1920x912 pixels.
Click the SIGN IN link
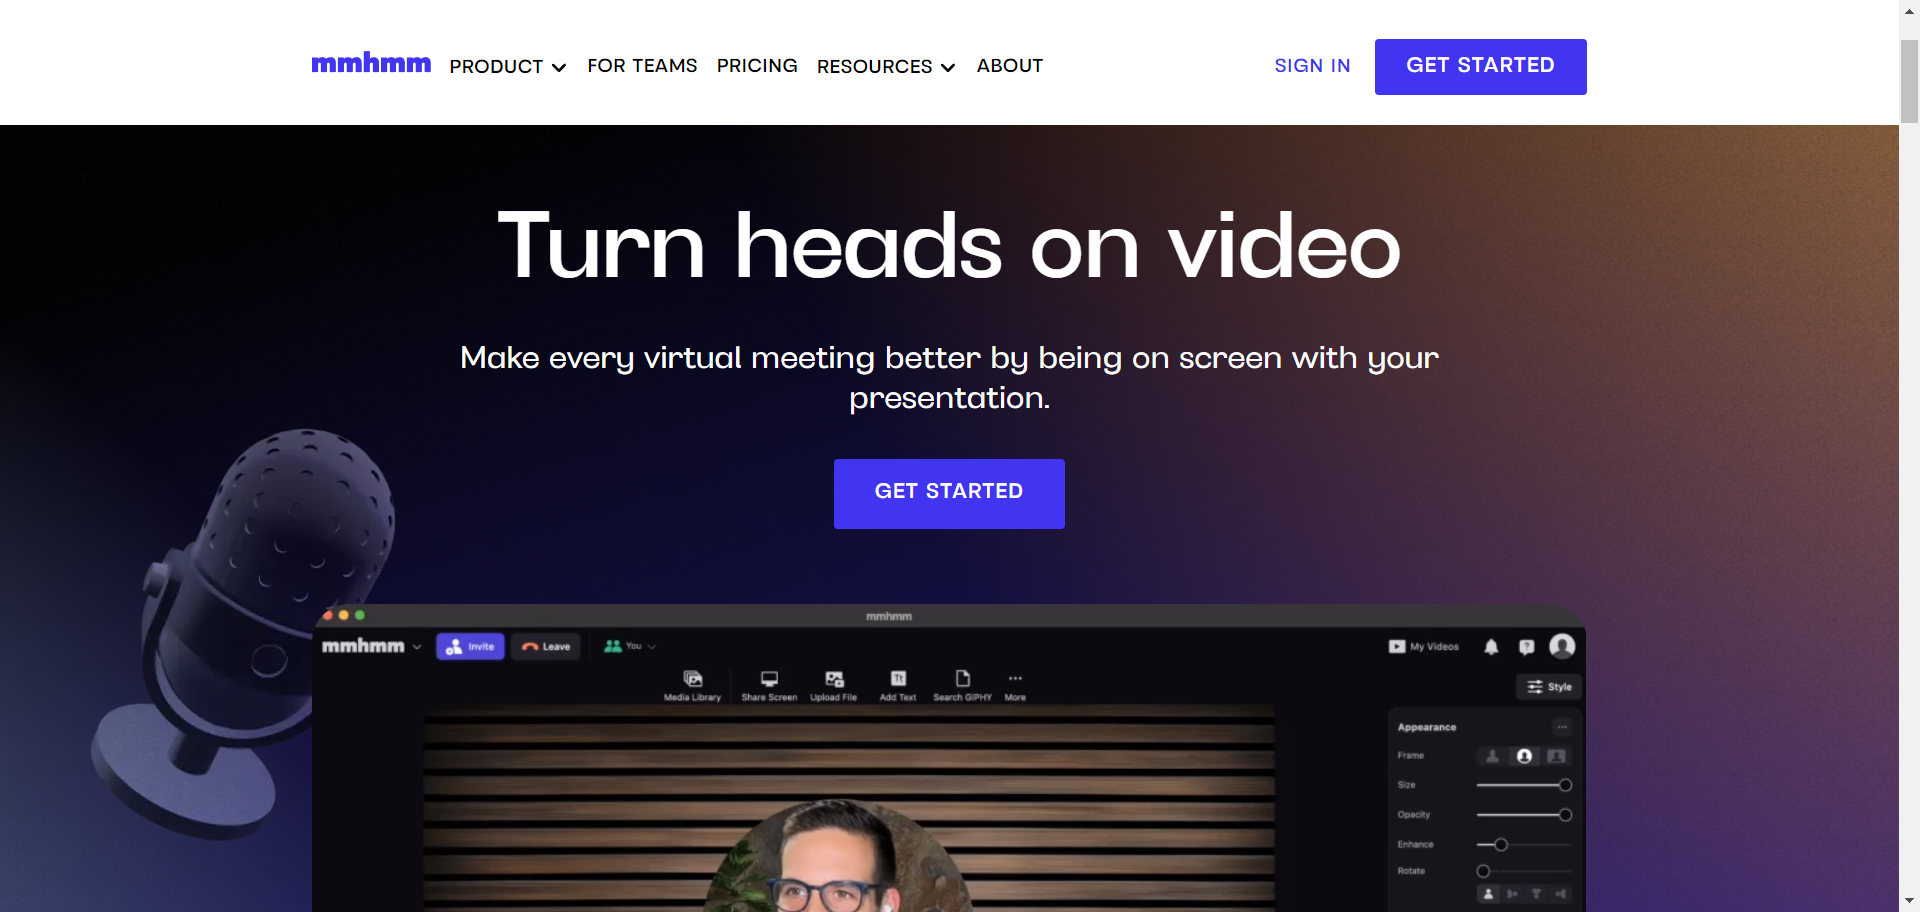1312,66
